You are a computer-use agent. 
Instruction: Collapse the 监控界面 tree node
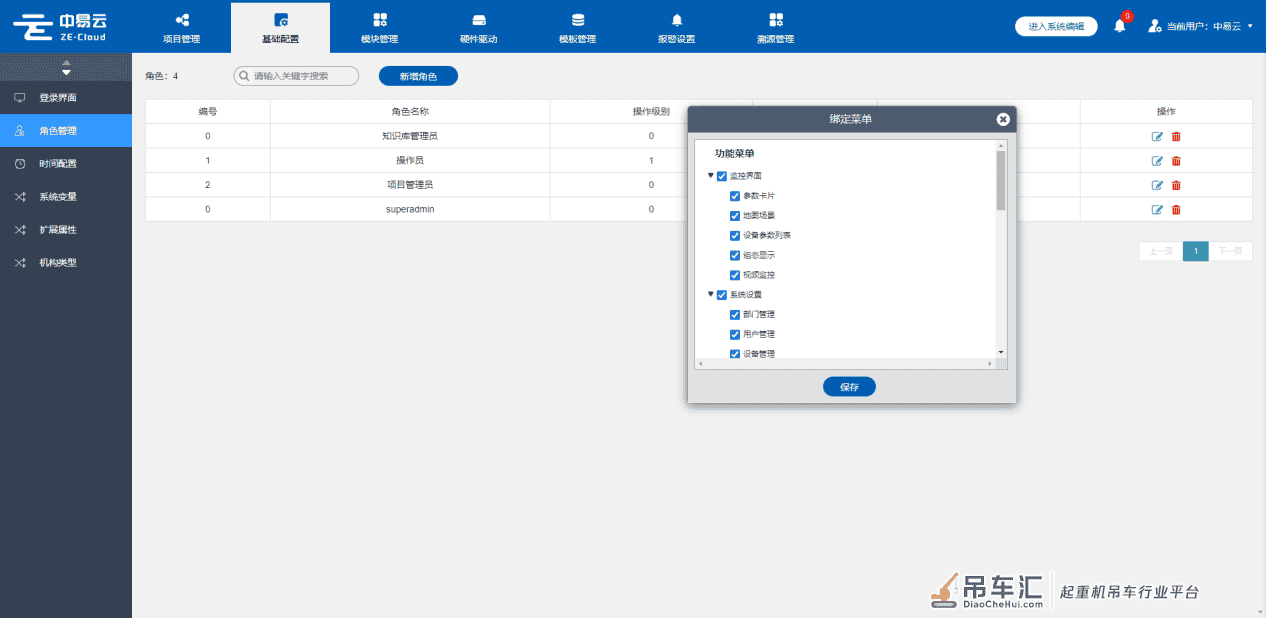(x=711, y=176)
